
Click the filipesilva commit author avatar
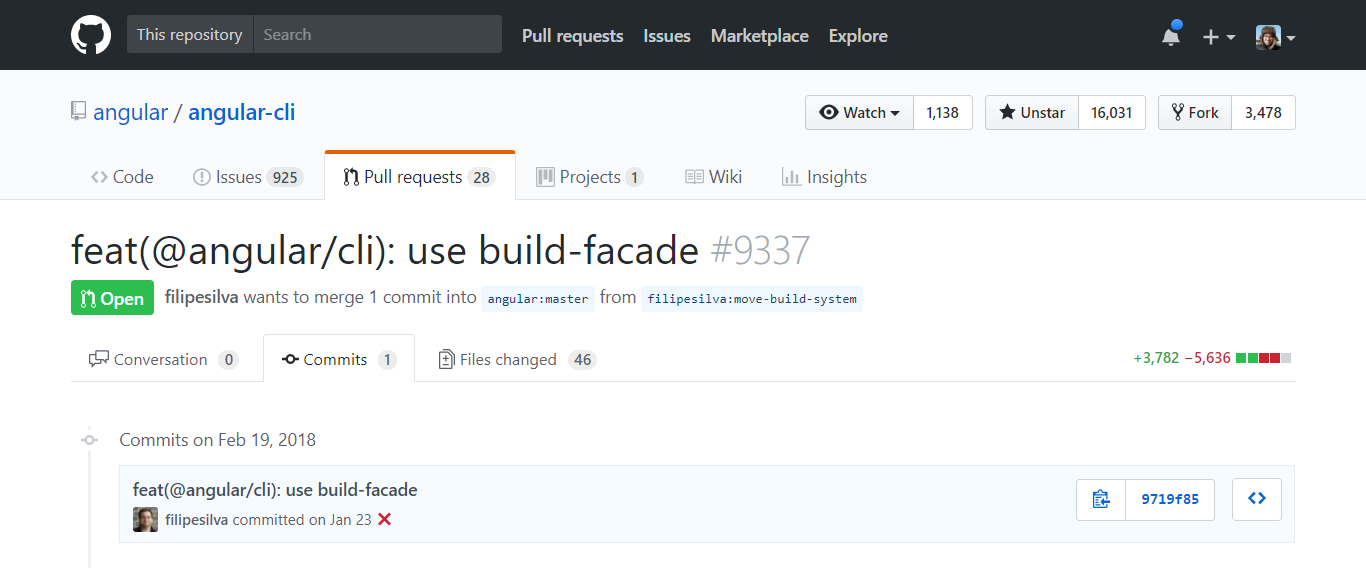(x=145, y=520)
